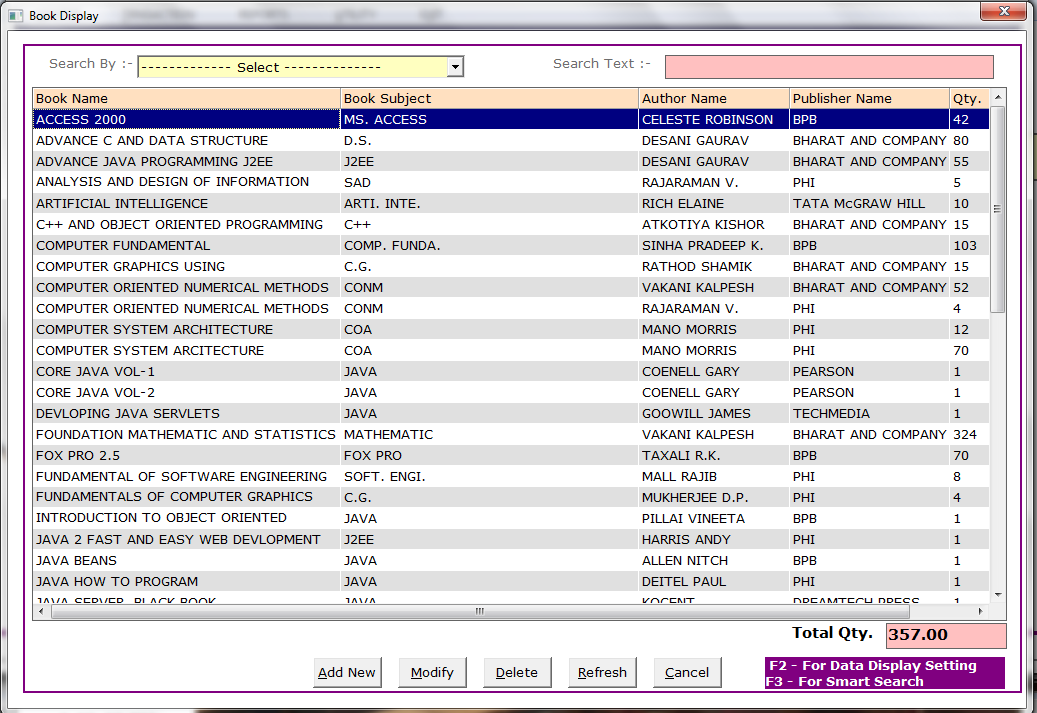Viewport: 1037px width, 713px height.
Task: Click the Total Qty. value field
Action: 946,635
